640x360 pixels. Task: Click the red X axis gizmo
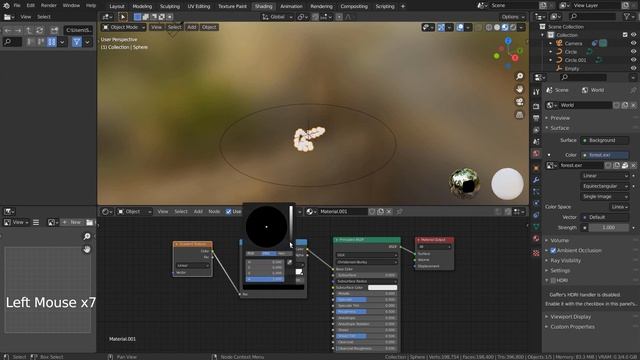tap(515, 58)
